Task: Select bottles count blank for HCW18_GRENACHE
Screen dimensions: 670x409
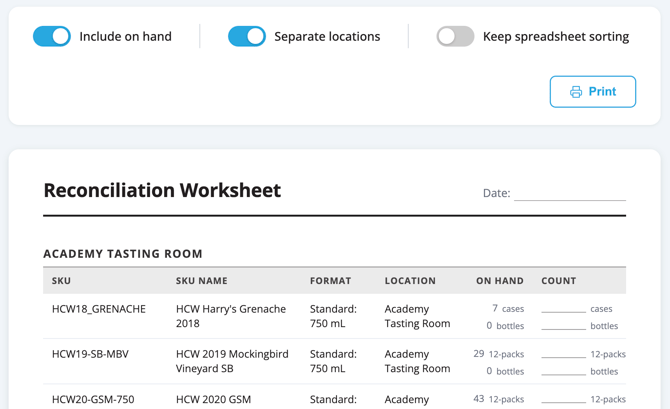Action: [563, 326]
